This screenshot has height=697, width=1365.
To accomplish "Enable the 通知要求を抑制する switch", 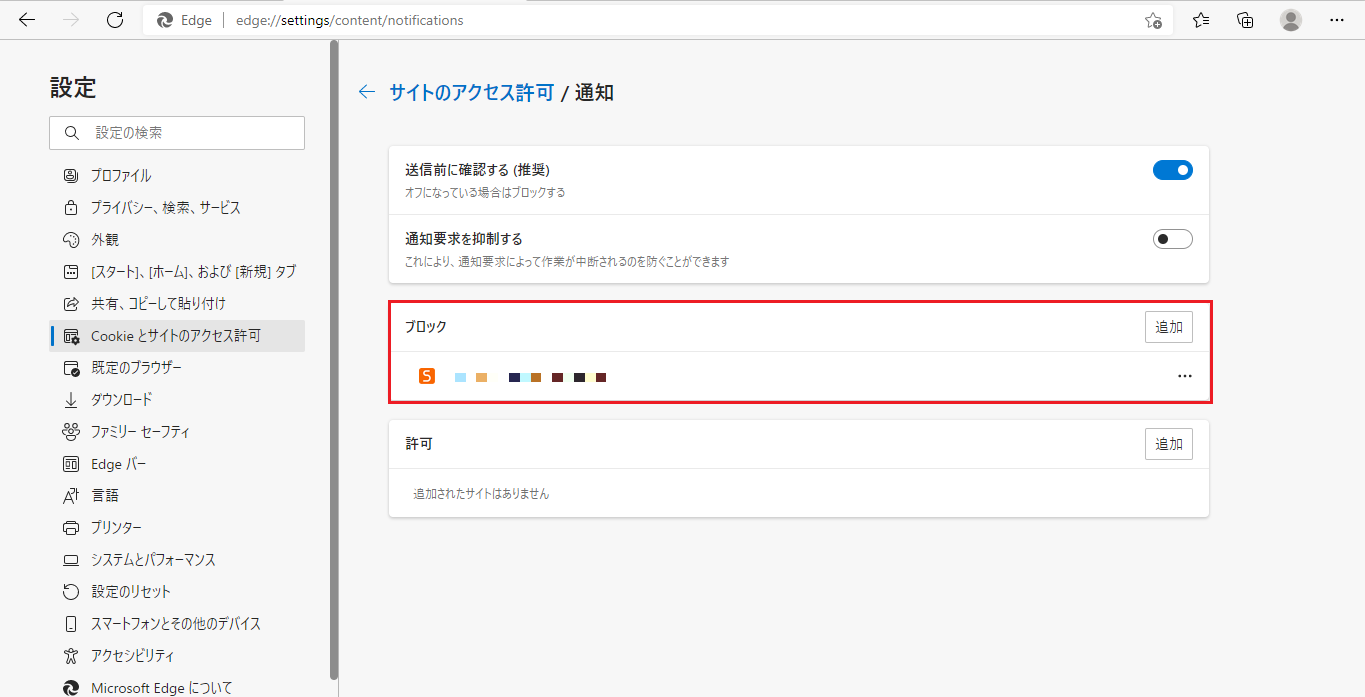I will coord(1172,239).
